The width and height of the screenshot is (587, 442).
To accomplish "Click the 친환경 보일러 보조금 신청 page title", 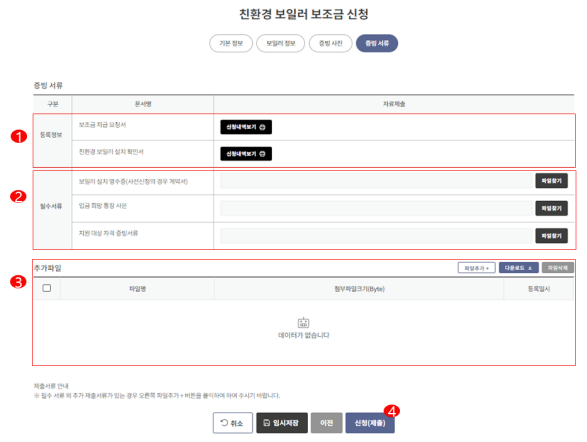I will pos(304,14).
